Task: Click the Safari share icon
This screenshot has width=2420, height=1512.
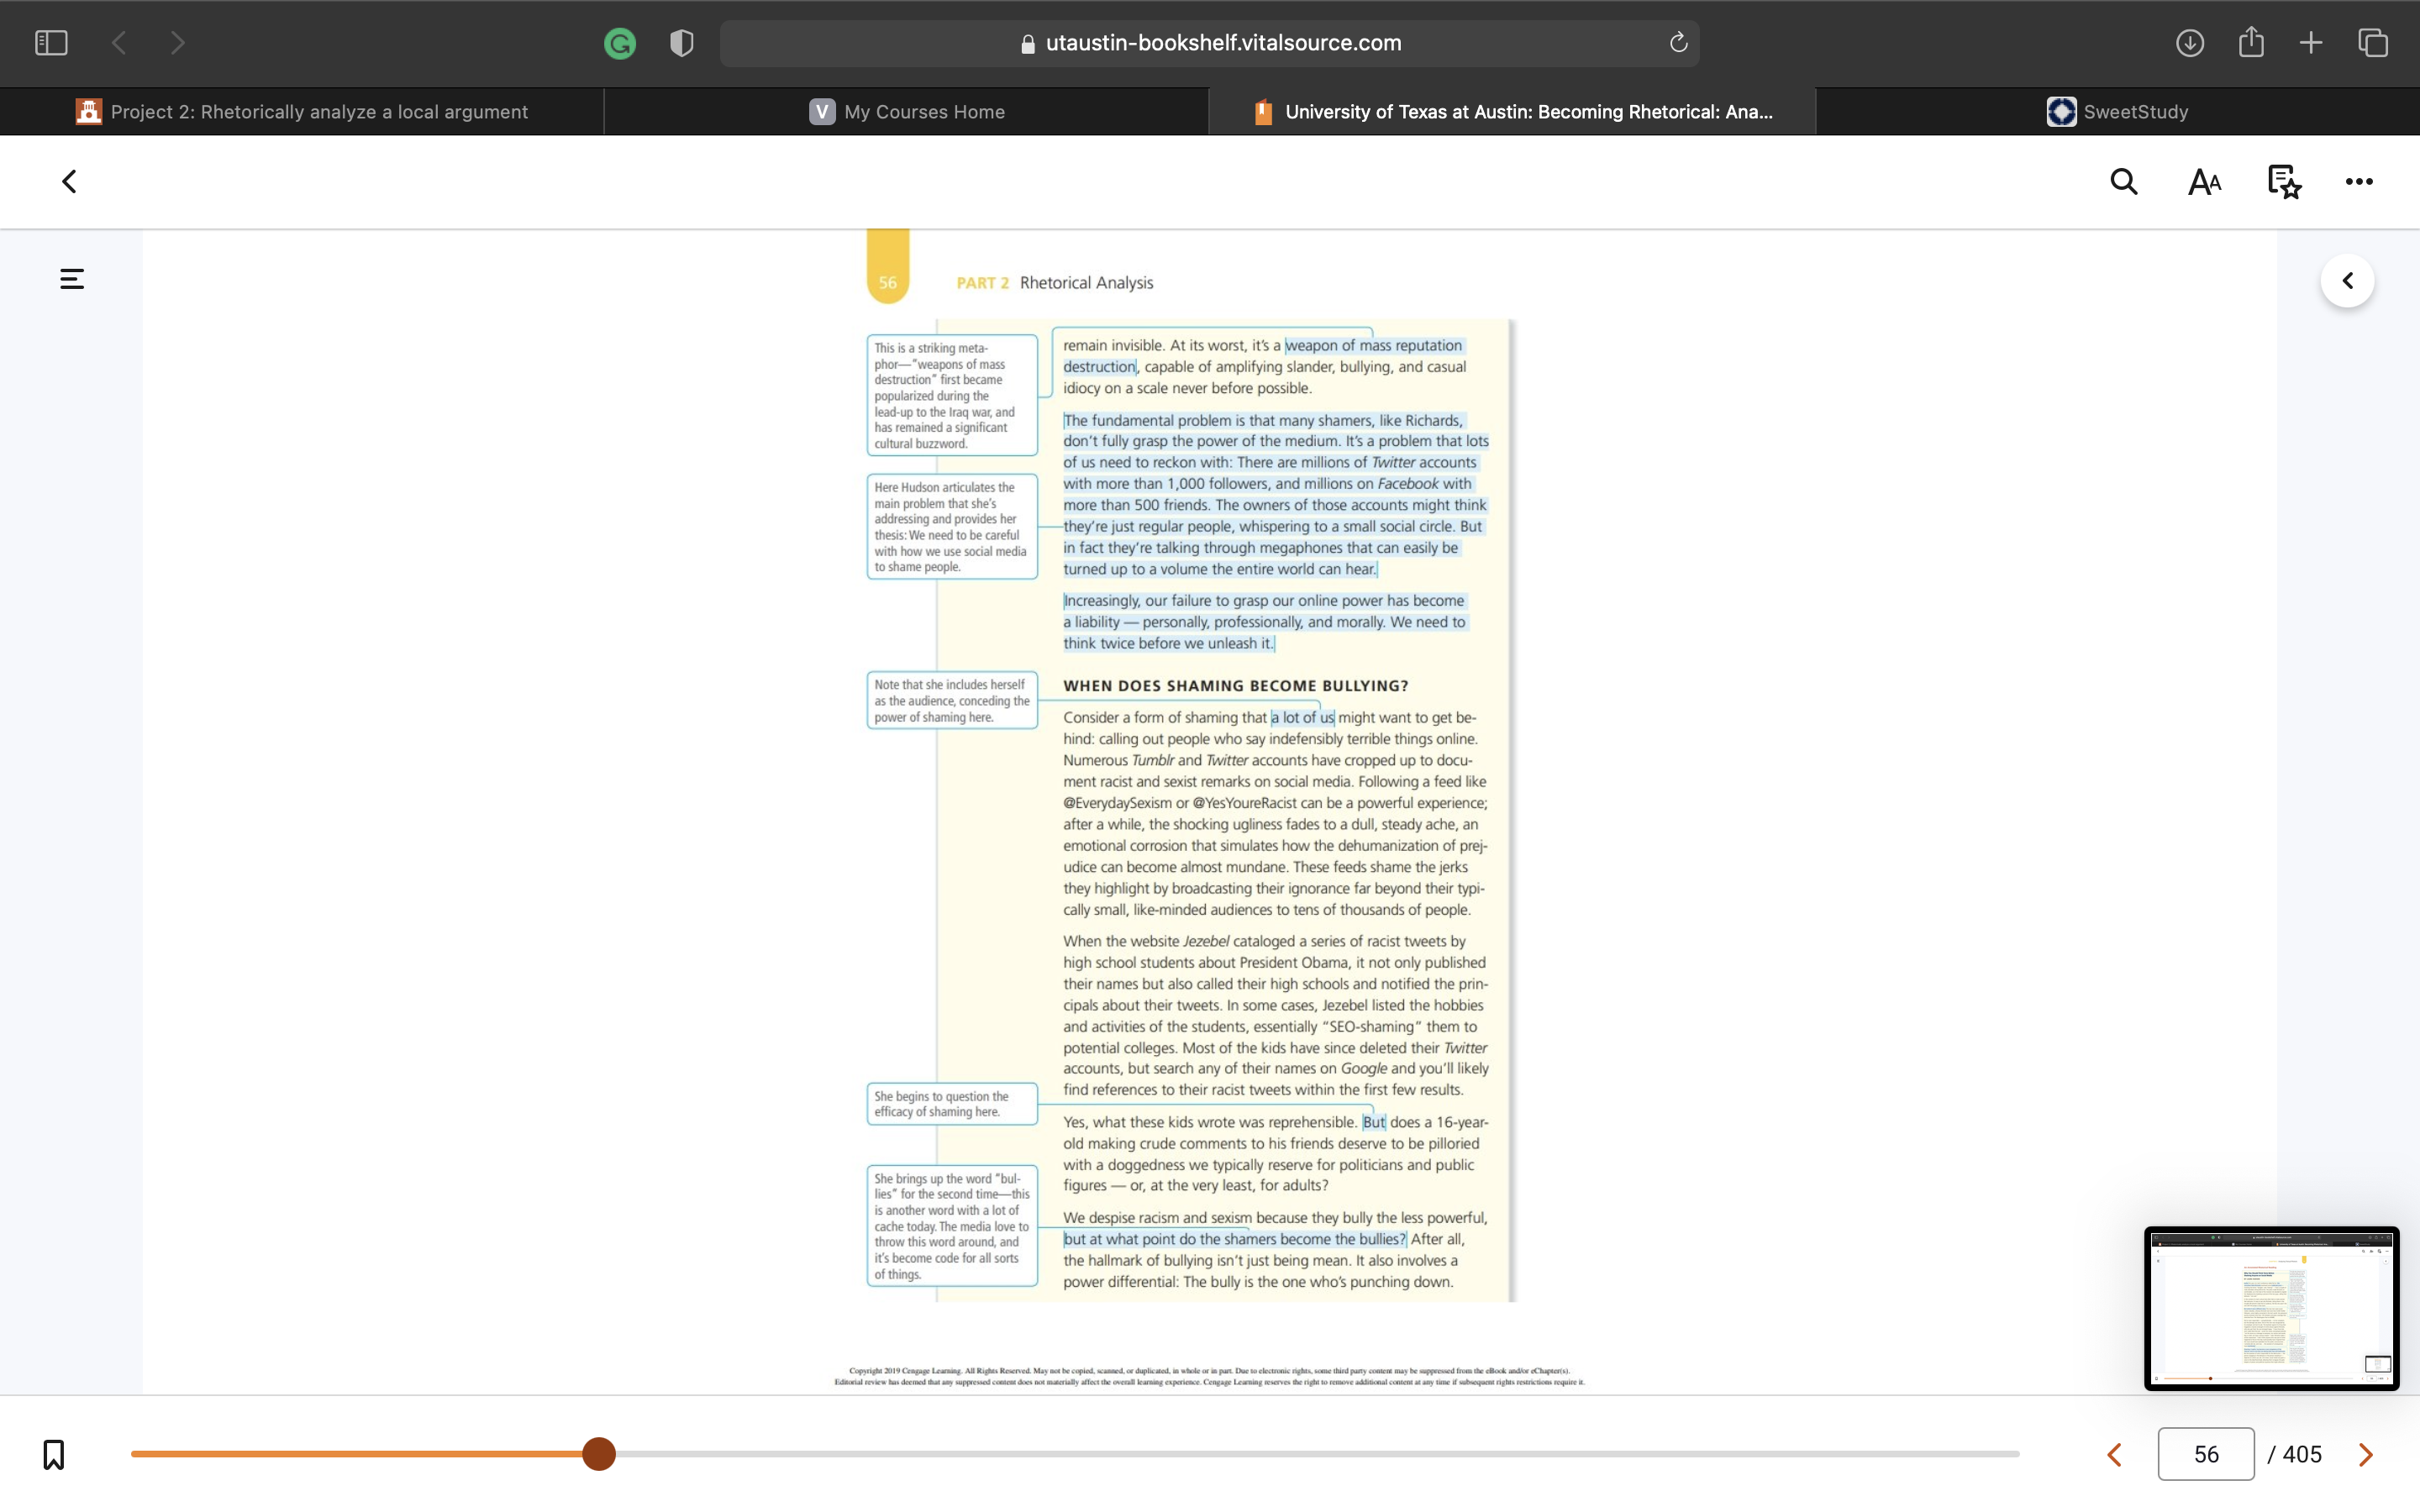Action: click(x=2251, y=42)
